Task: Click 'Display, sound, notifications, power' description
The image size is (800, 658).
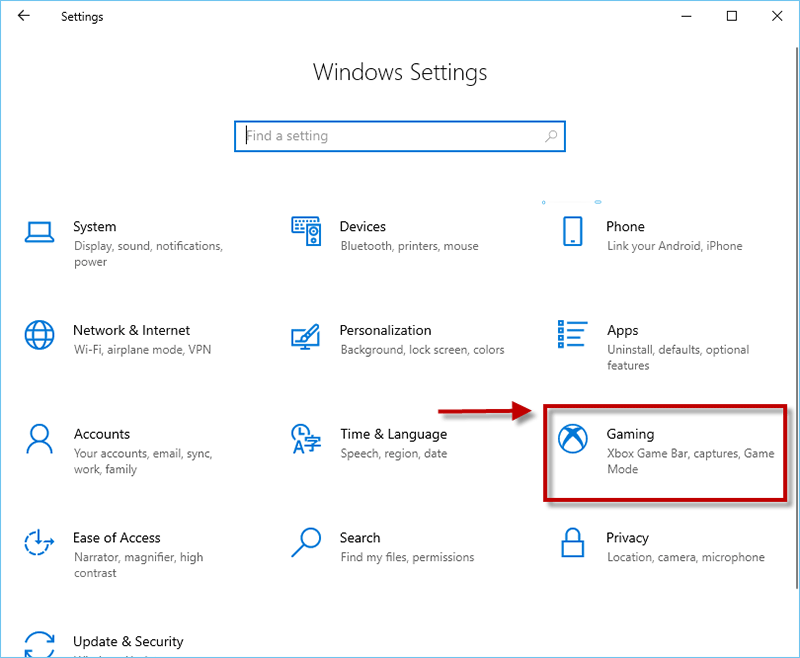Action: 148,254
